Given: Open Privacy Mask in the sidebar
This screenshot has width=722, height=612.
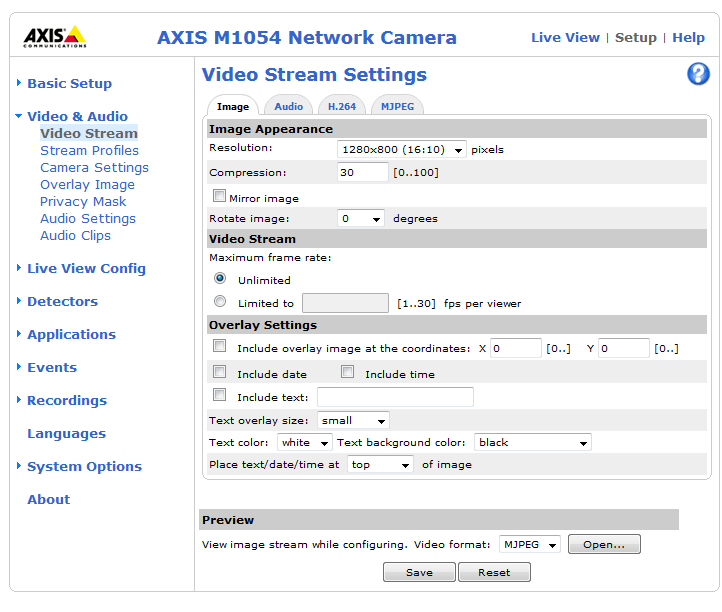Looking at the screenshot, I should coord(83,201).
